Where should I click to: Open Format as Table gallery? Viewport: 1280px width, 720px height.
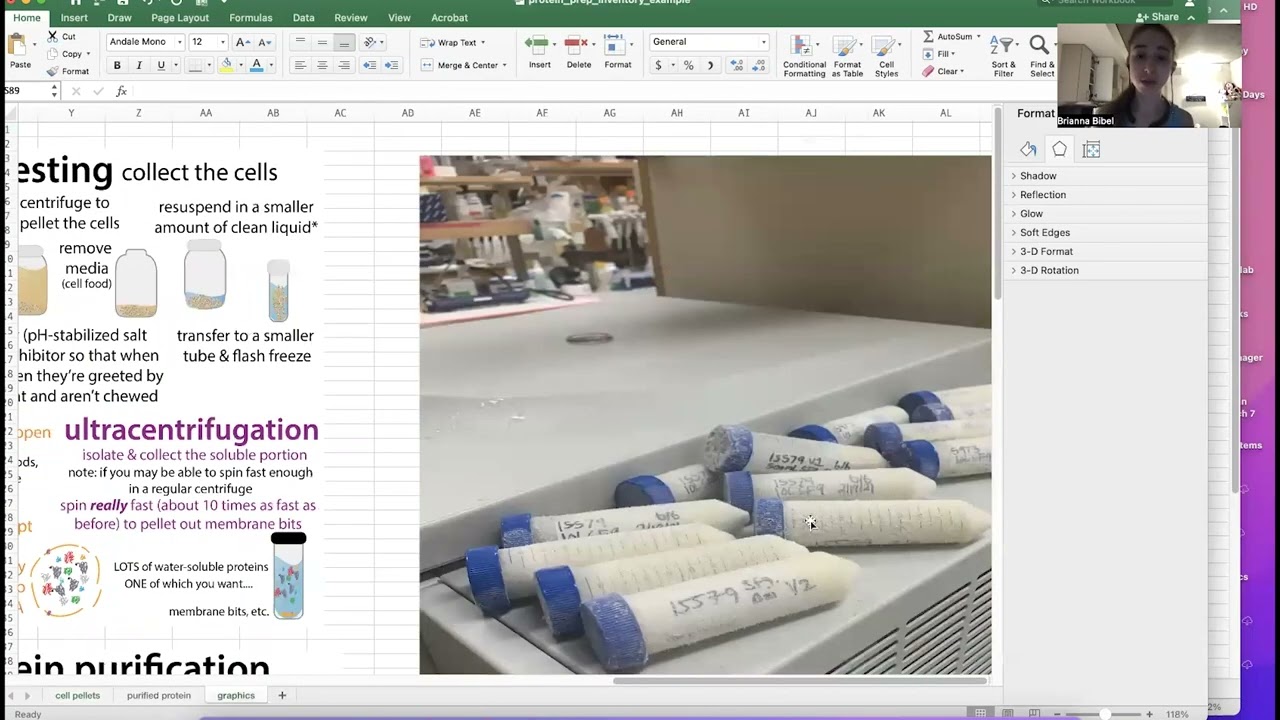[847, 55]
